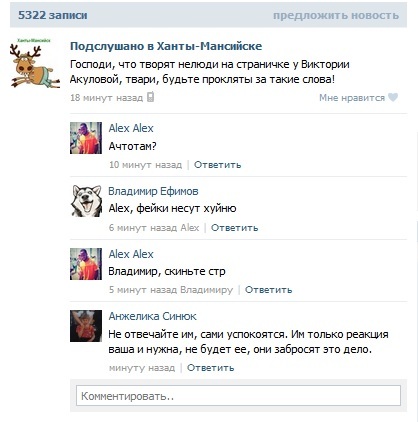Click the mobile phone icon near timestamp
Viewport: 418px width, 422px height.
tap(151, 97)
